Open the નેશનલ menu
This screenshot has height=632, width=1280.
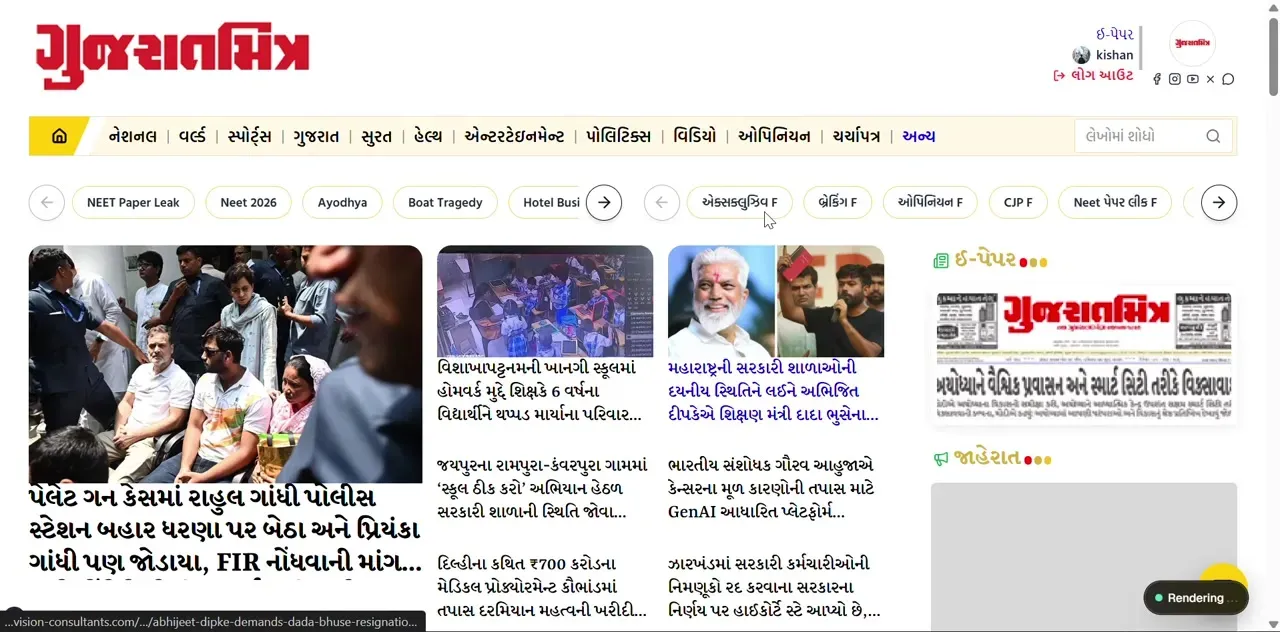click(x=133, y=136)
